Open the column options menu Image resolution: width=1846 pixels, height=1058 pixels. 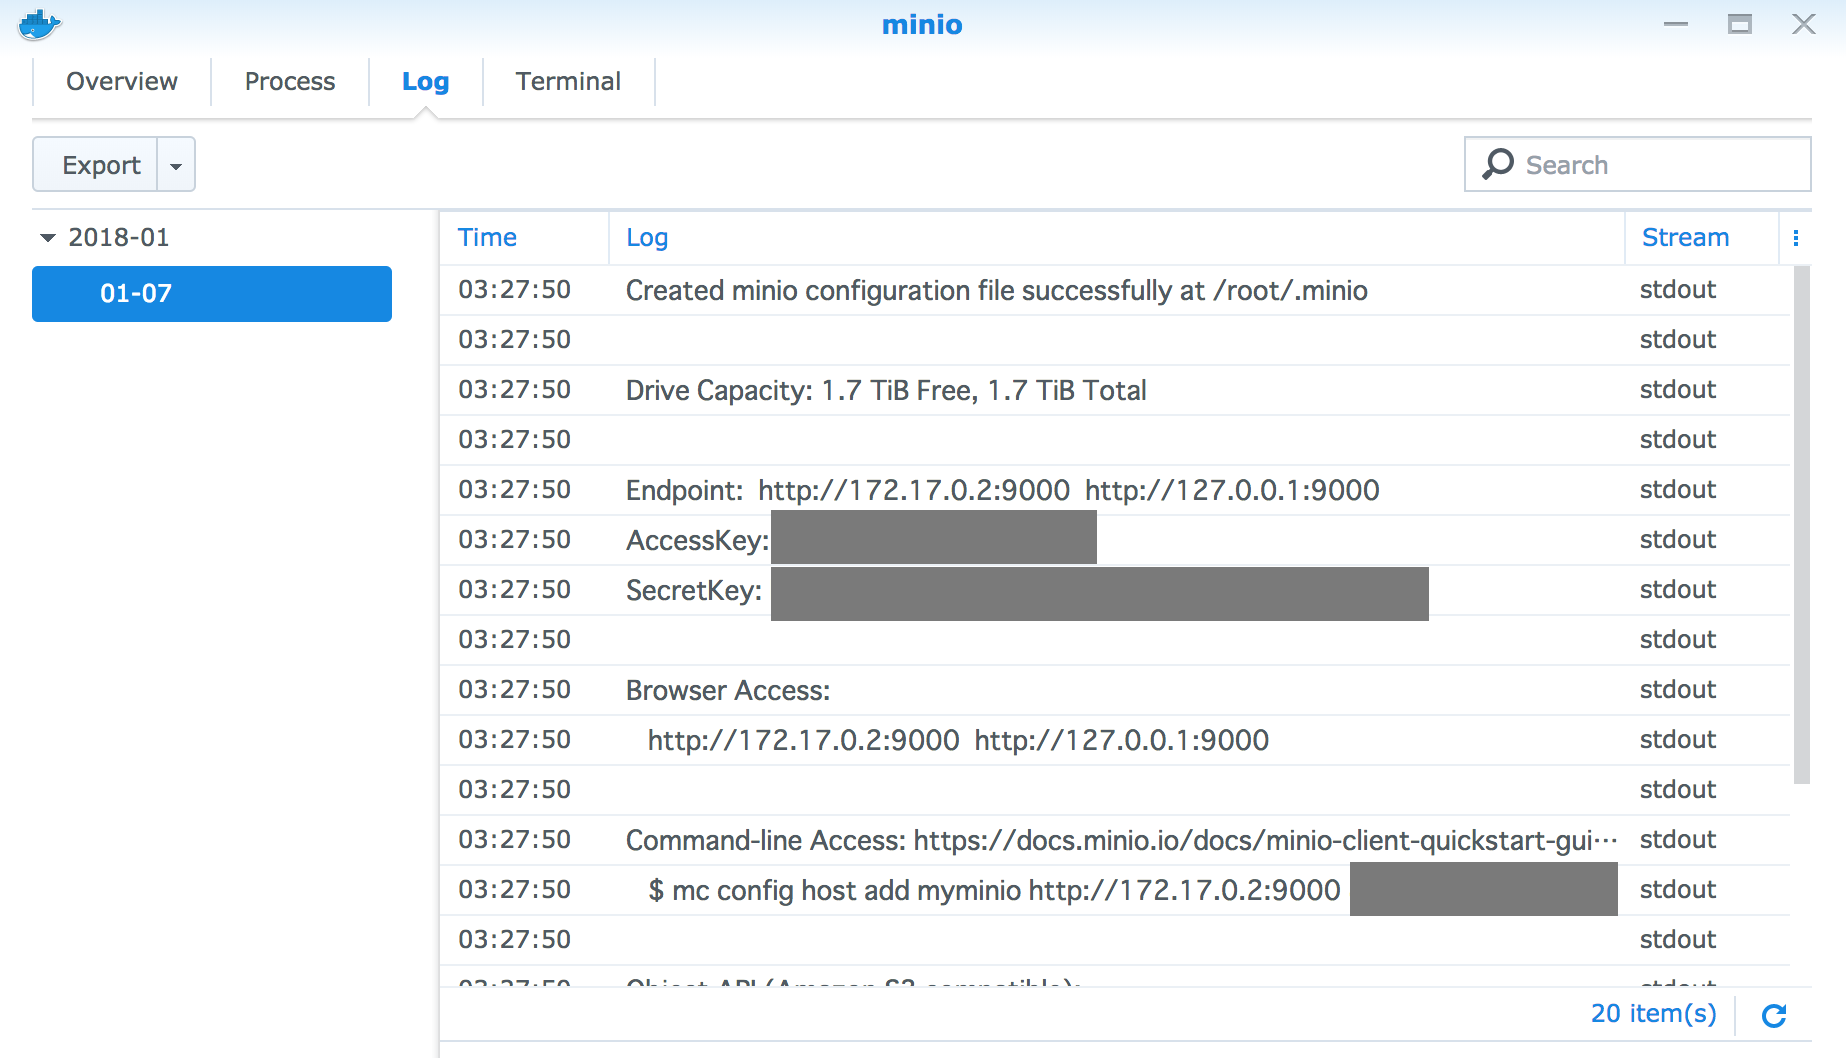(x=1796, y=238)
